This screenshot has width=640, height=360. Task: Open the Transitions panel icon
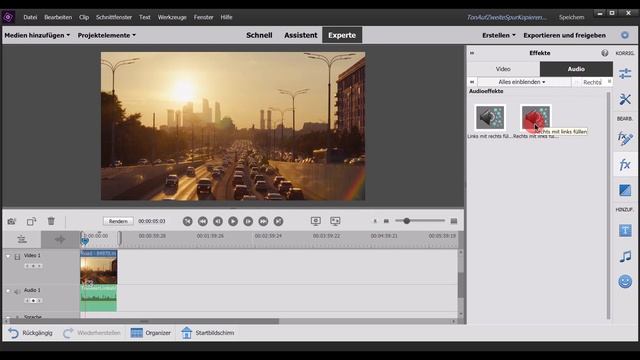click(x=625, y=190)
